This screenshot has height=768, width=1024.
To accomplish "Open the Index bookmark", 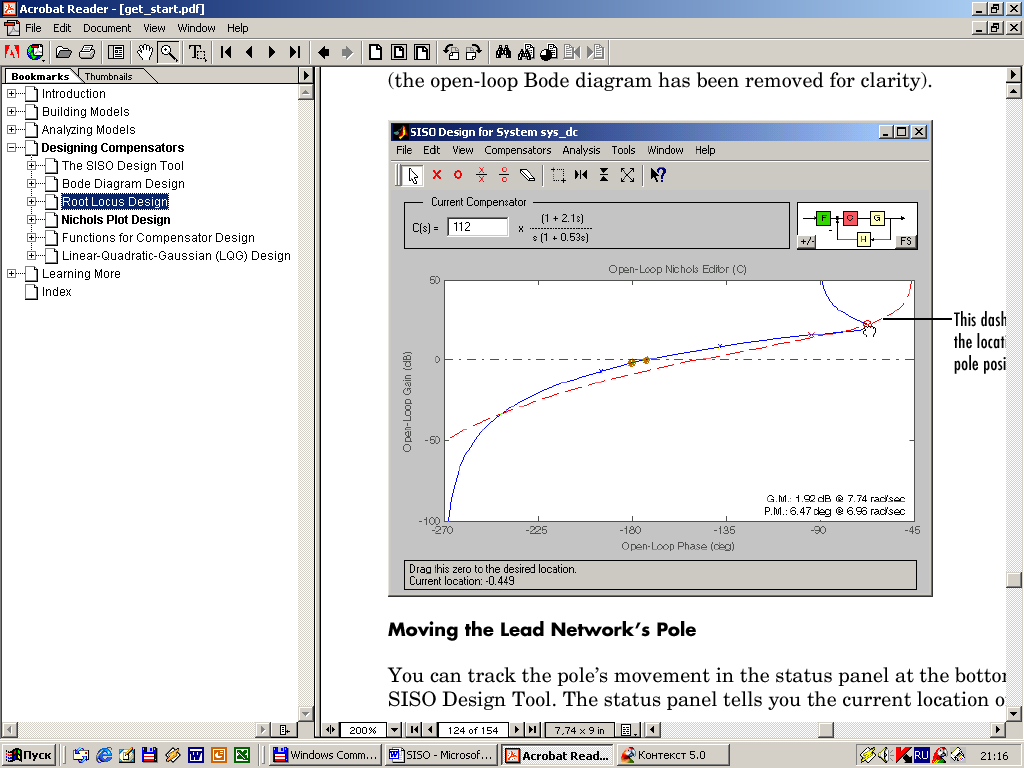I will (x=57, y=292).
